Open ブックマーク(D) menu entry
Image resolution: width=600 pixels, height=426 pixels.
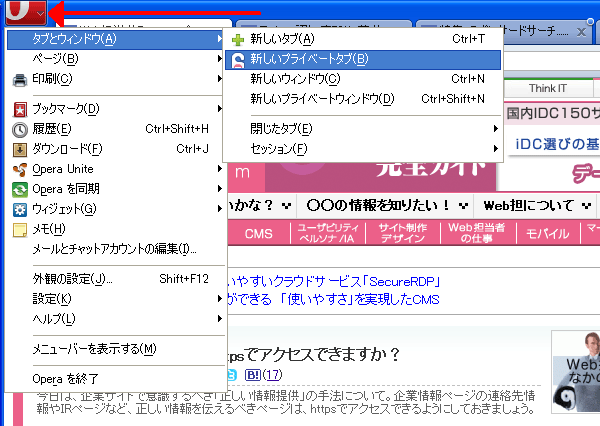point(115,109)
